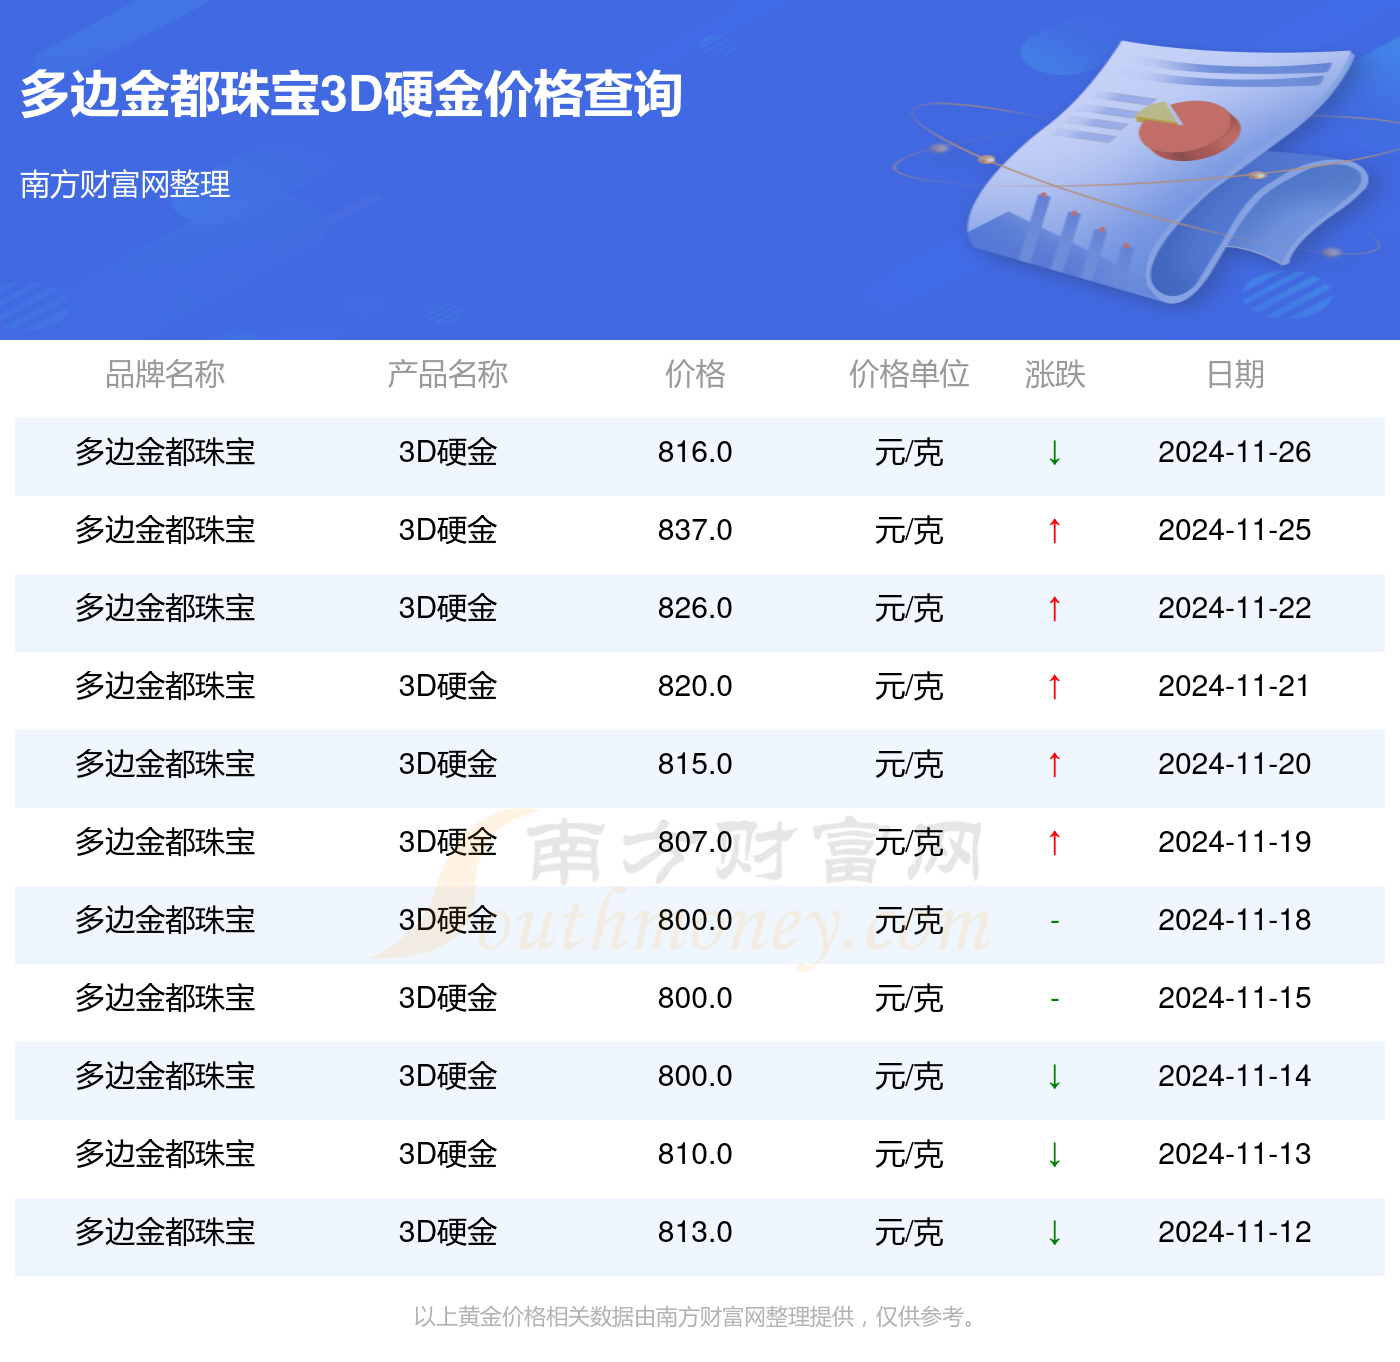Select the 800.0 price for 2024-11-18
Viewport: 1400px width, 1362px height.
coord(695,920)
